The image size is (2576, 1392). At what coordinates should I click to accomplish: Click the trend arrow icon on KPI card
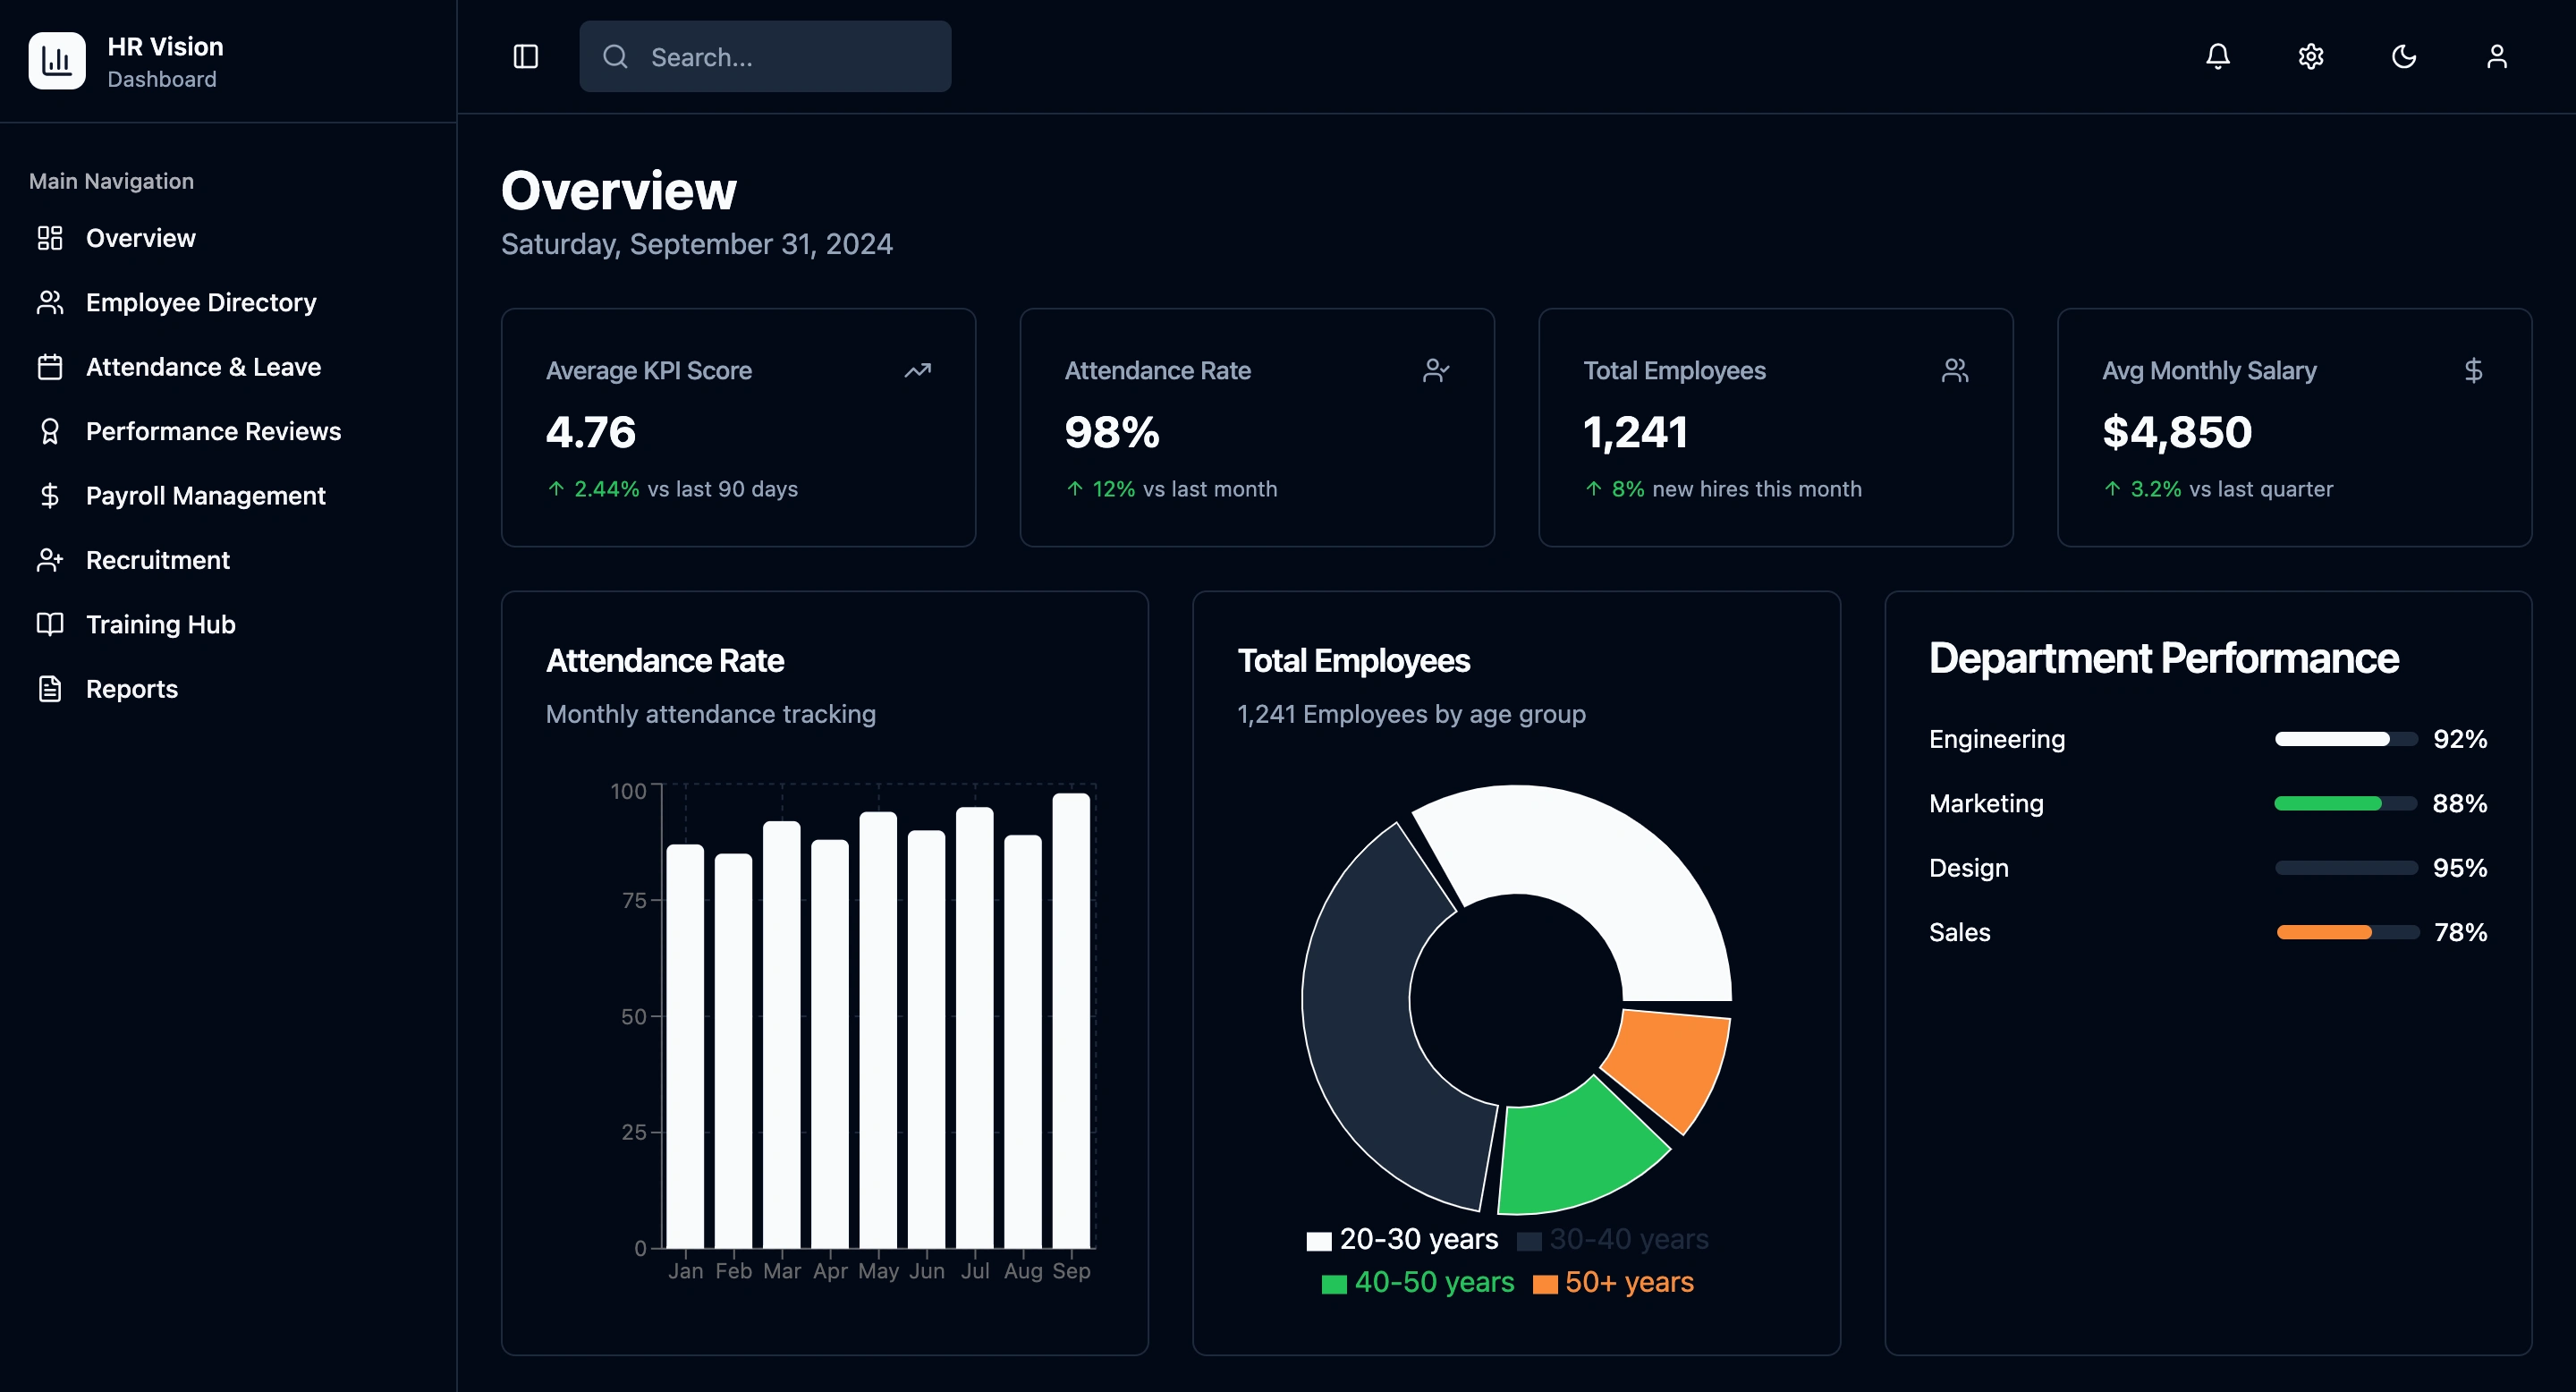pyautogui.click(x=917, y=371)
